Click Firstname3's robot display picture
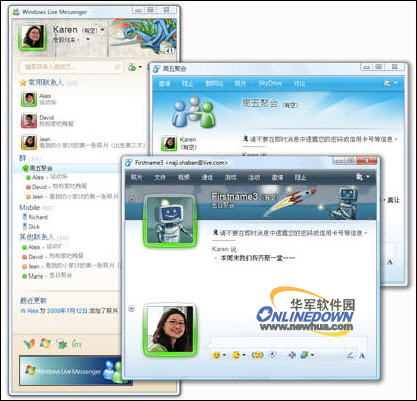This screenshot has width=417, height=401. tap(170, 220)
